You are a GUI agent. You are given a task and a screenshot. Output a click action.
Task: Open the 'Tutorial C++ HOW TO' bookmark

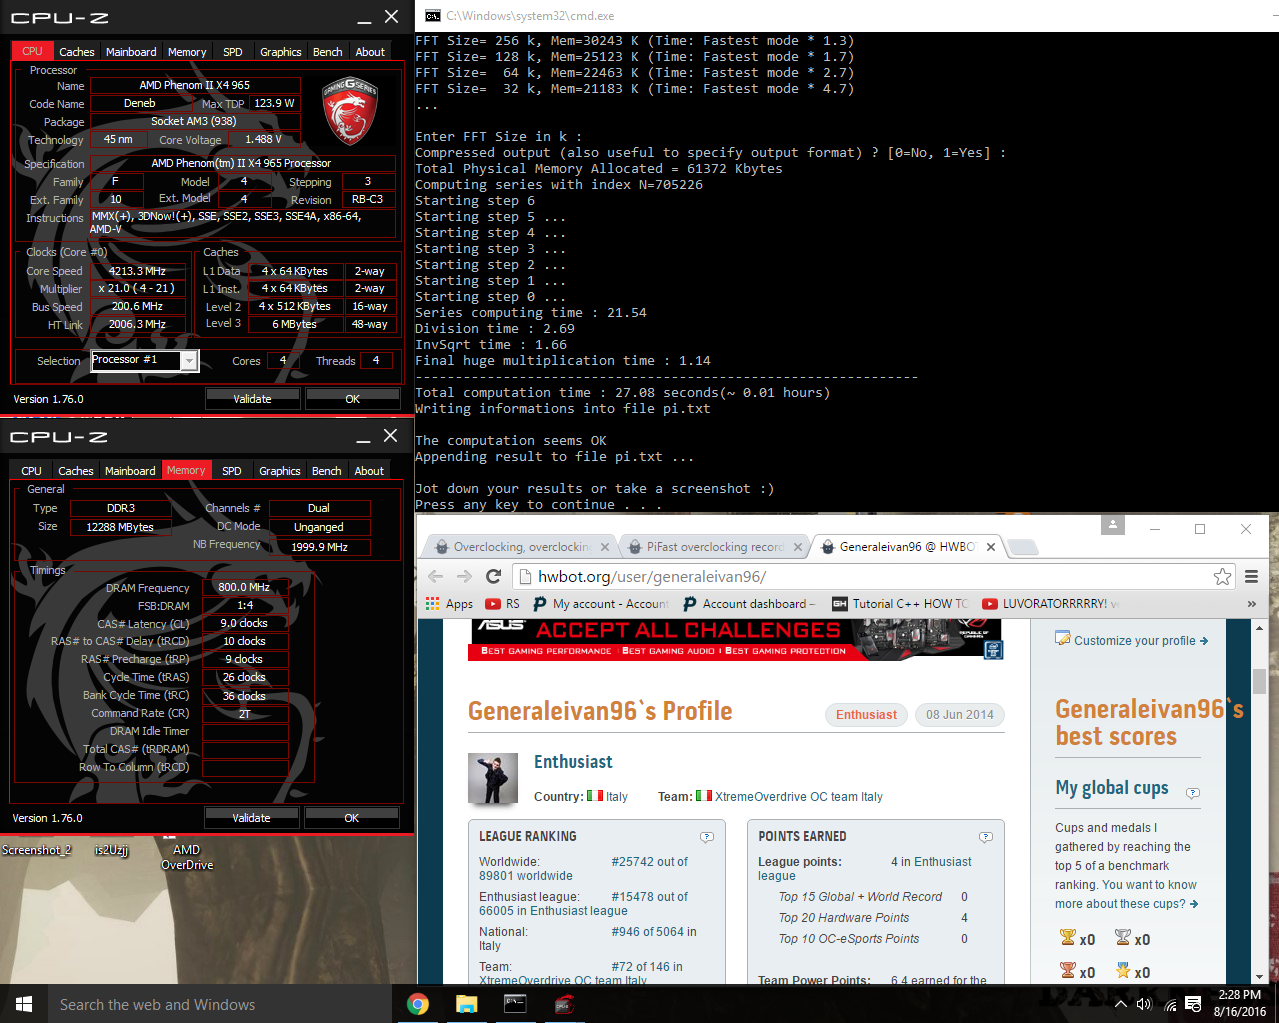click(x=900, y=604)
